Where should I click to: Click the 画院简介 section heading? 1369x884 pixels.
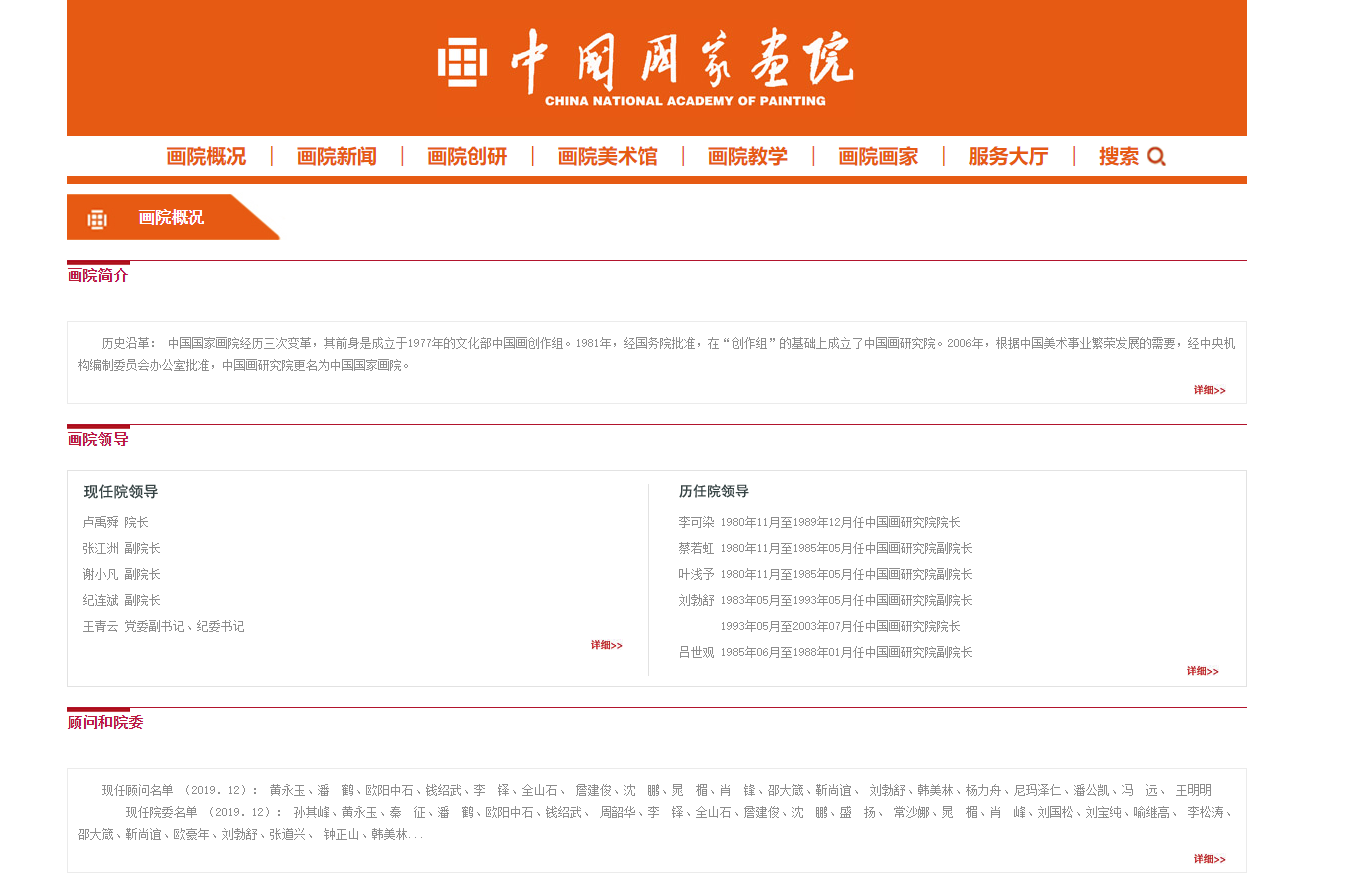click(x=98, y=275)
